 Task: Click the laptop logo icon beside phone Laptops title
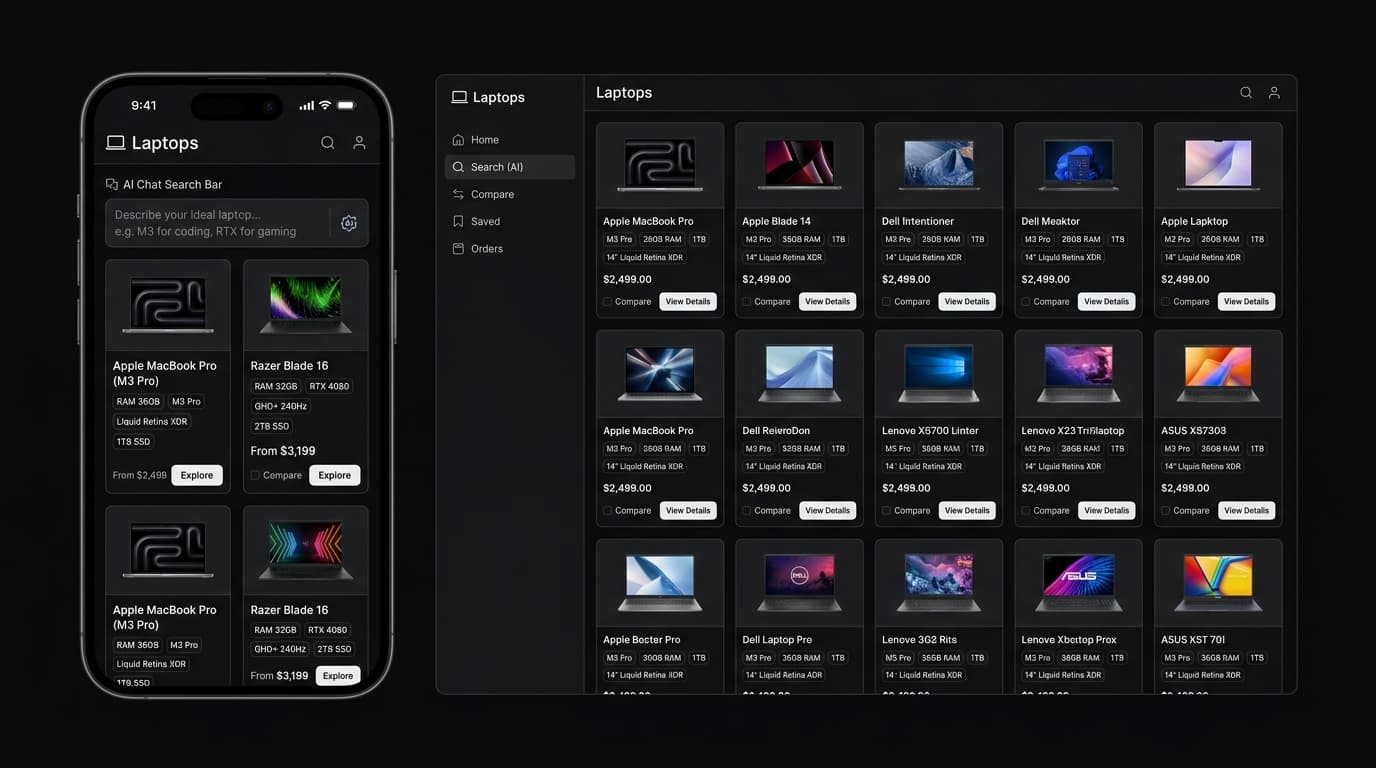[x=116, y=143]
